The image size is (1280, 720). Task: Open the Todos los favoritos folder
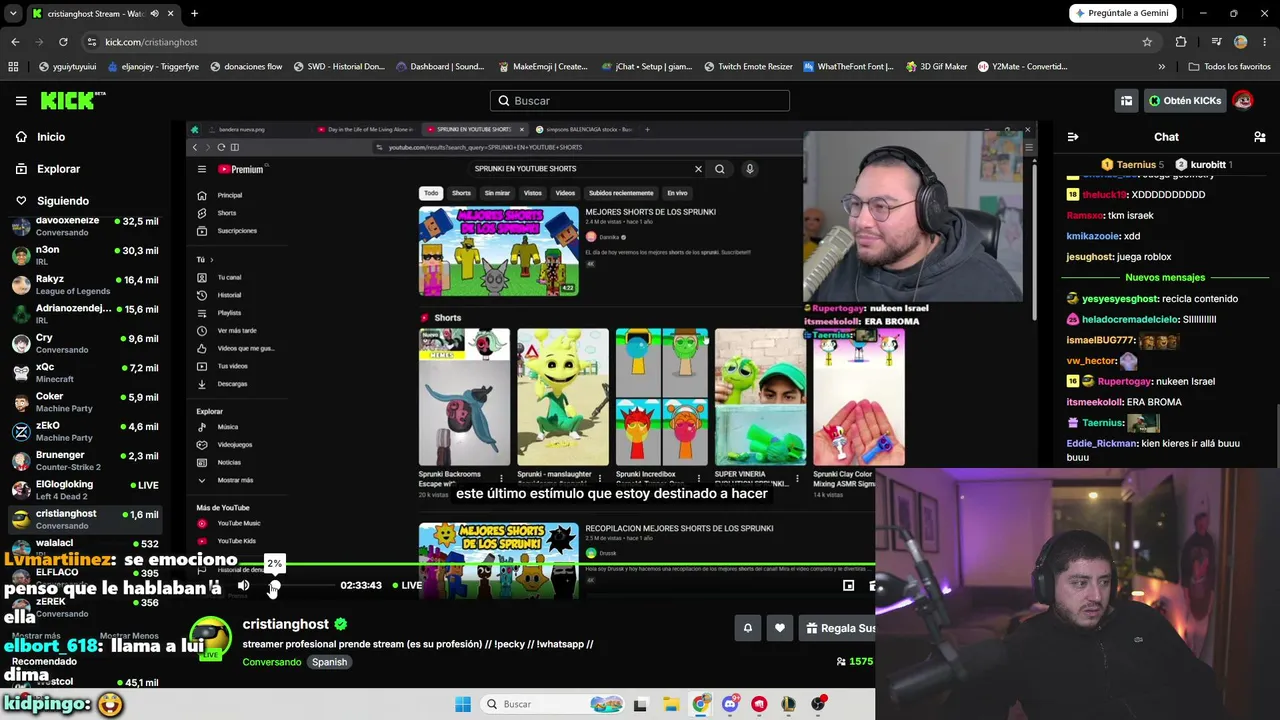pyautogui.click(x=1229, y=67)
